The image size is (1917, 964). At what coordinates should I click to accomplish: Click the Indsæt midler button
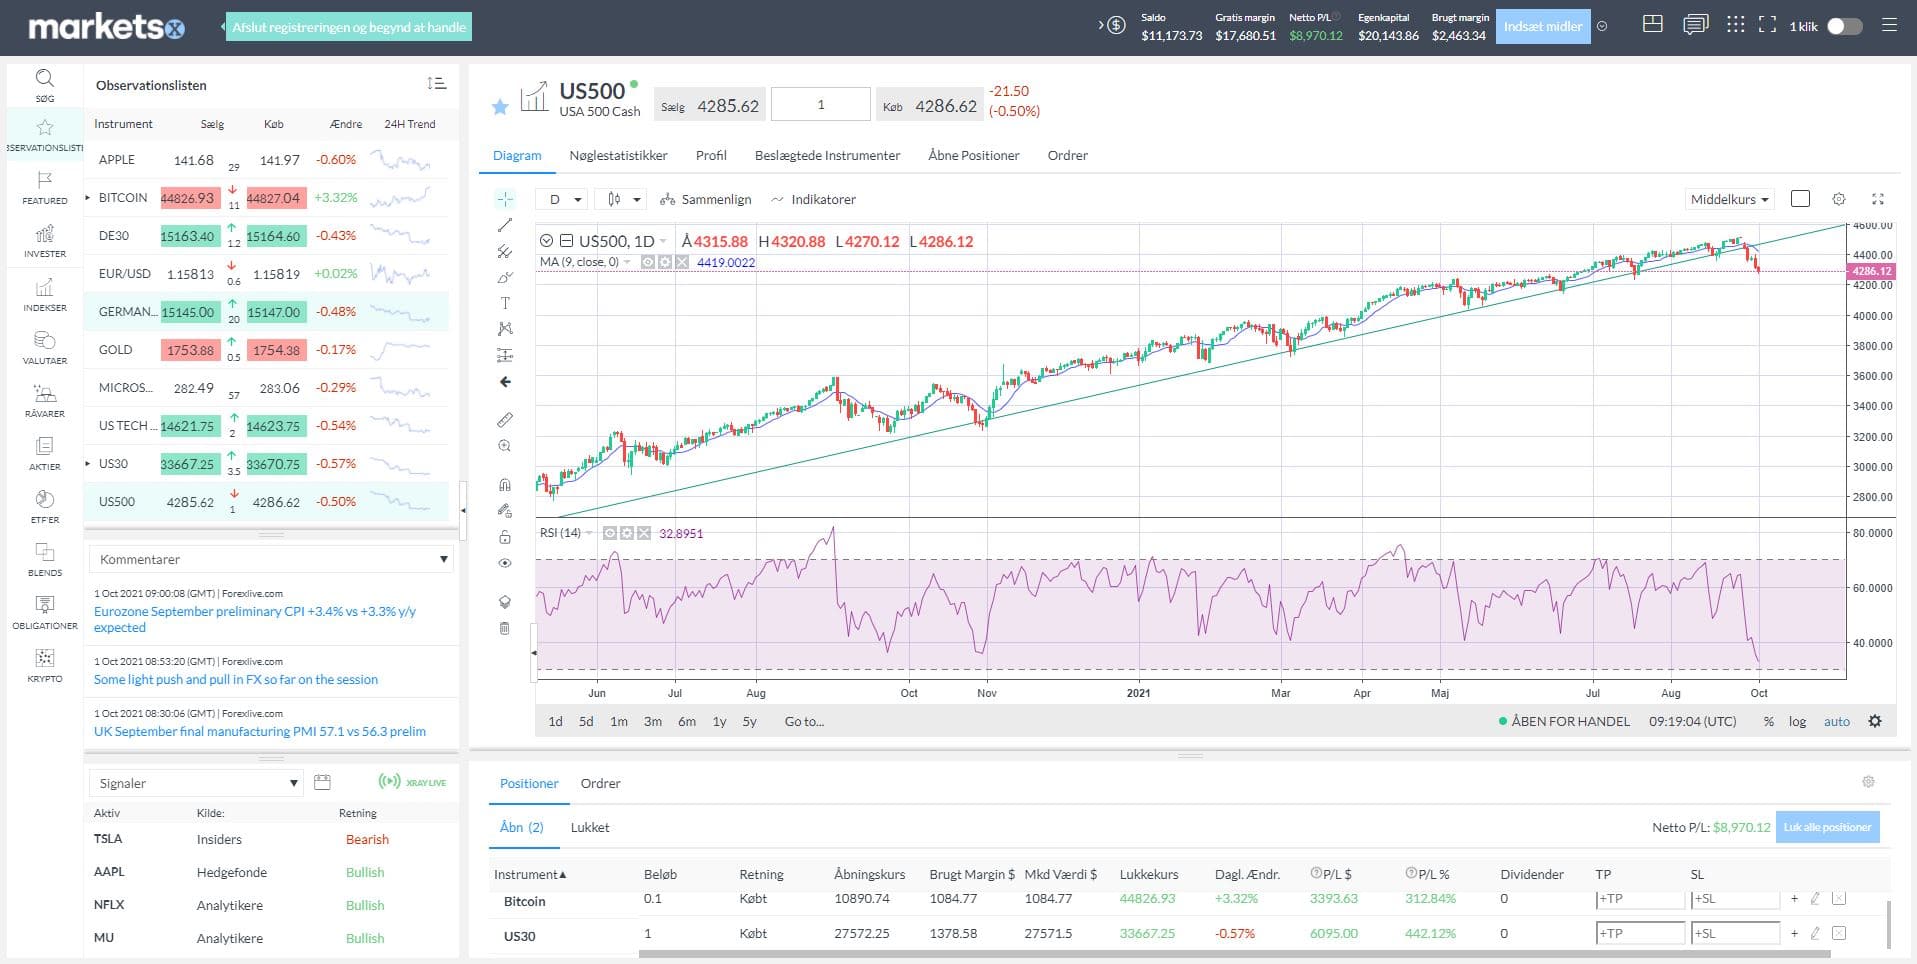(1543, 27)
